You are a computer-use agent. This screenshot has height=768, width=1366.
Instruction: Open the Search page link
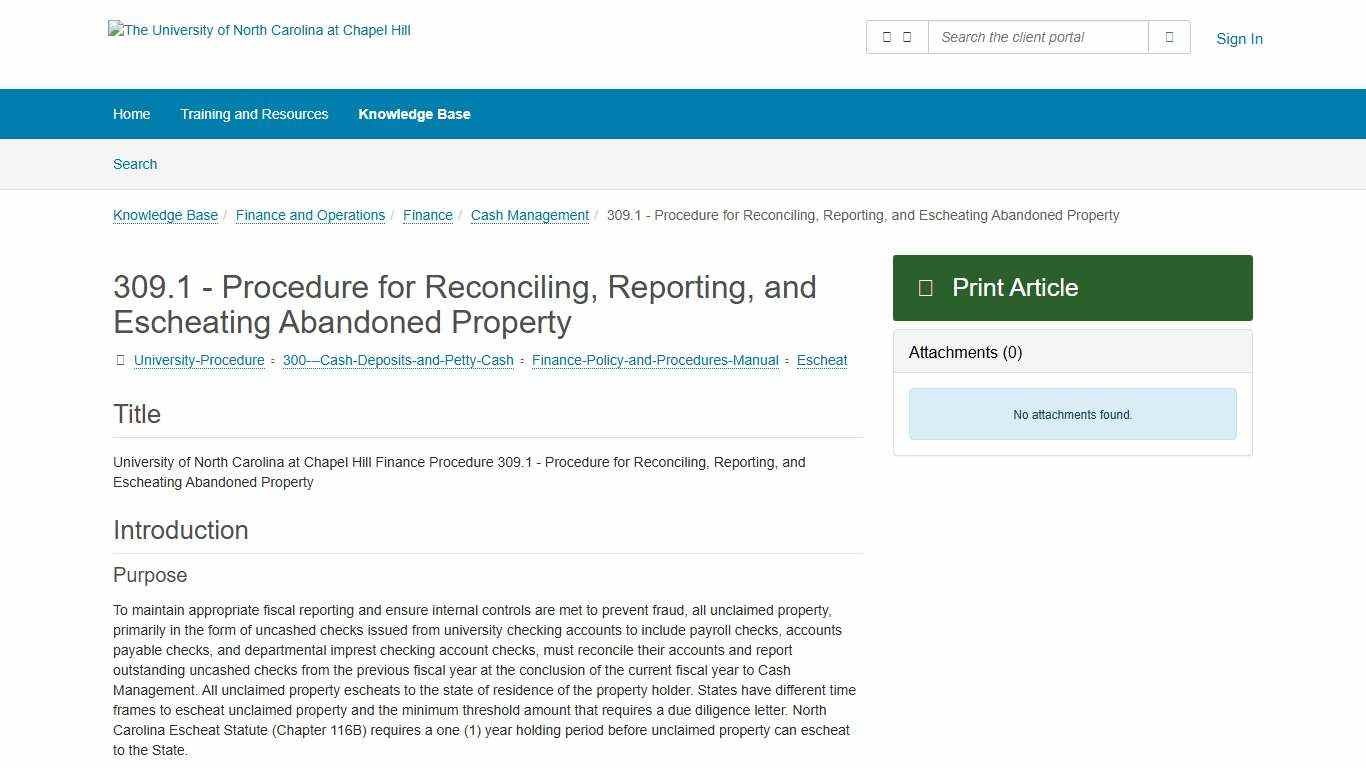pyautogui.click(x=135, y=164)
